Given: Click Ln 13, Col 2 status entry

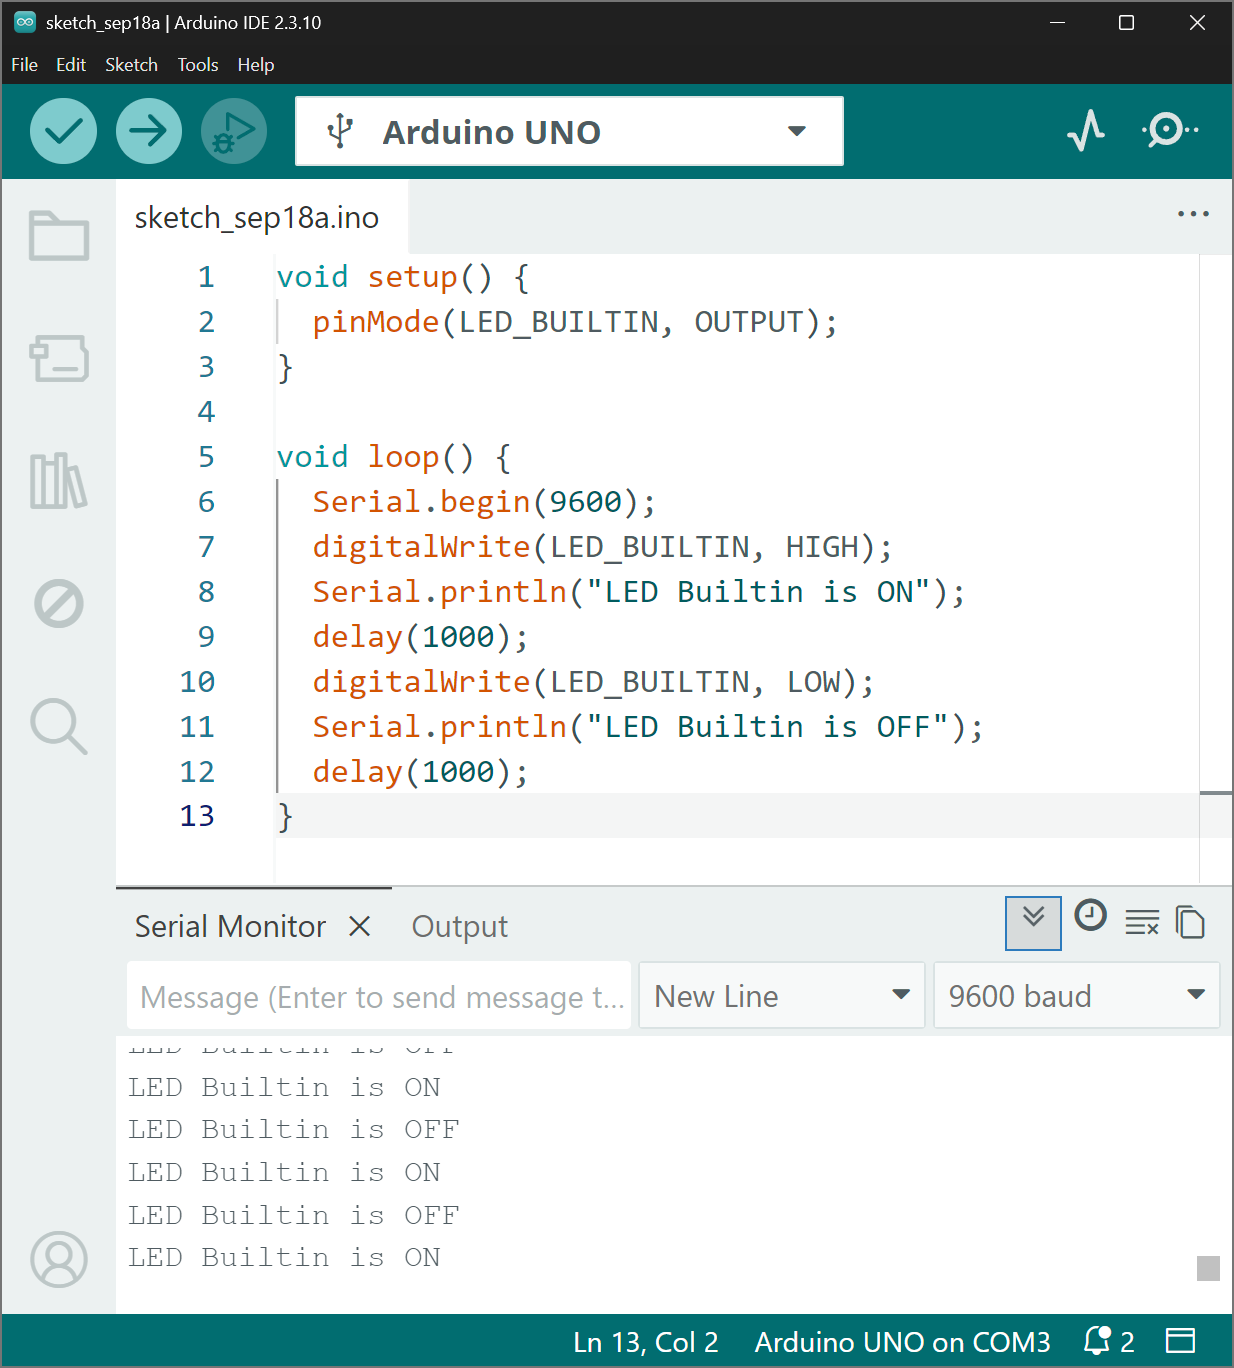Looking at the screenshot, I should tap(646, 1342).
